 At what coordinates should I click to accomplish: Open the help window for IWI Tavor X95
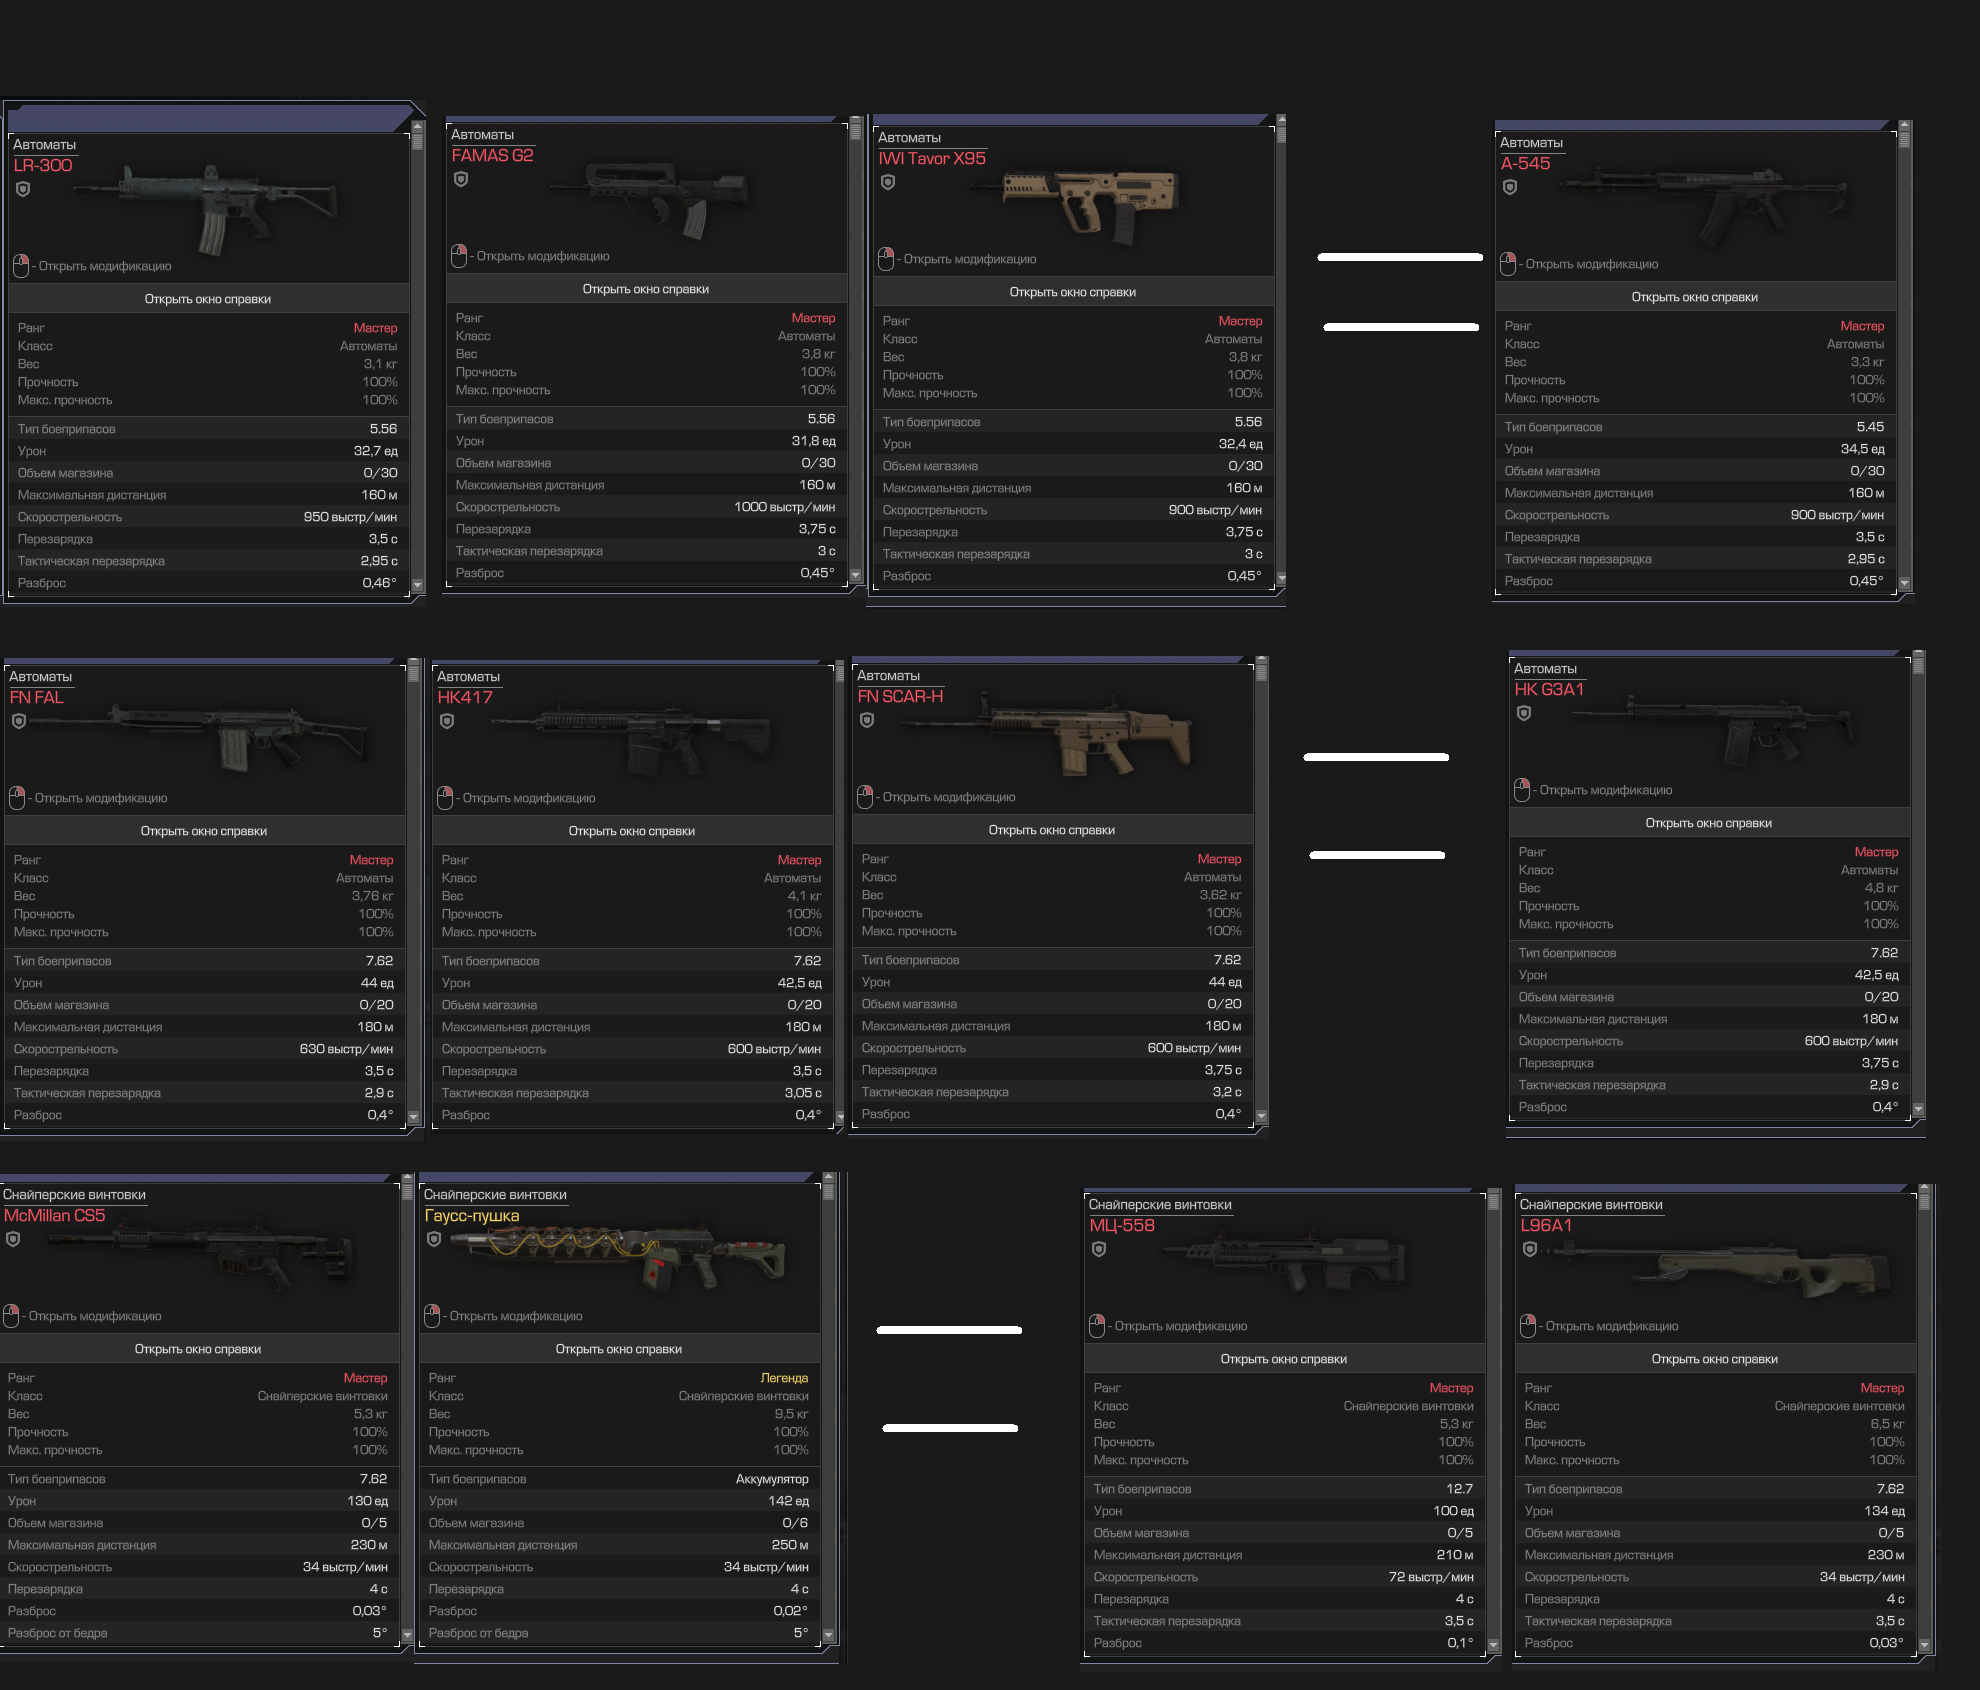point(1073,292)
